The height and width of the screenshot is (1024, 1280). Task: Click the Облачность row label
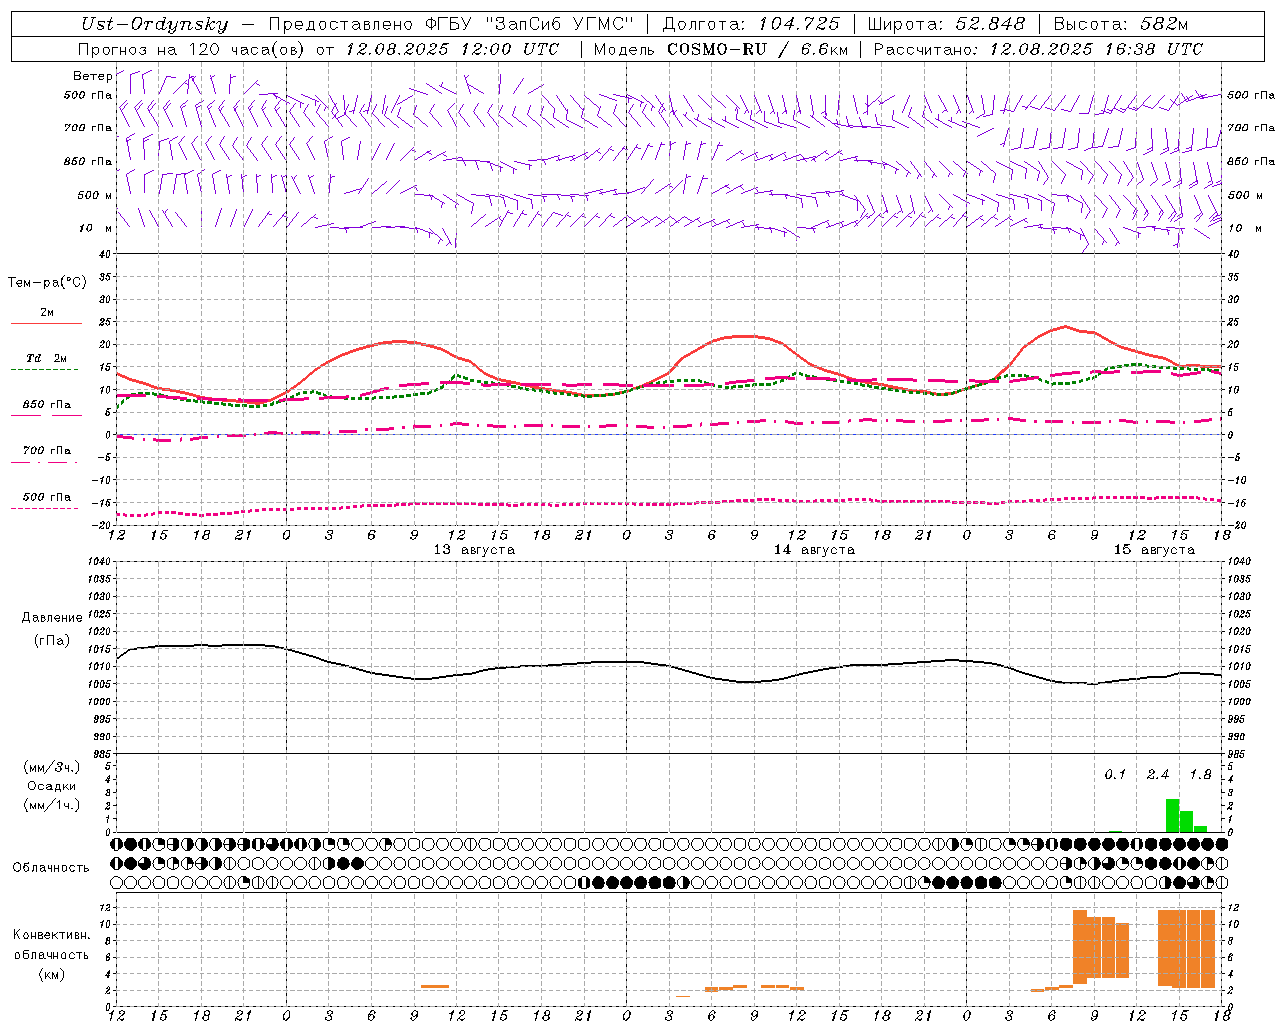pyautogui.click(x=51, y=868)
